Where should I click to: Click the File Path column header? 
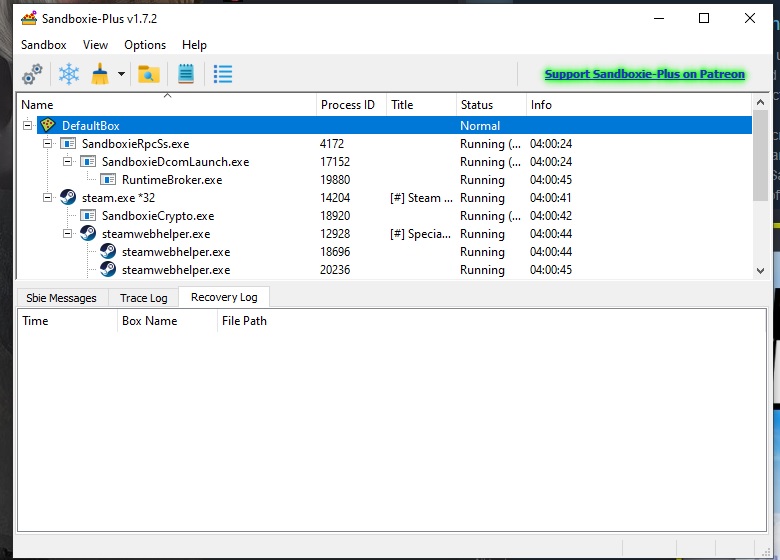pyautogui.click(x=491, y=321)
